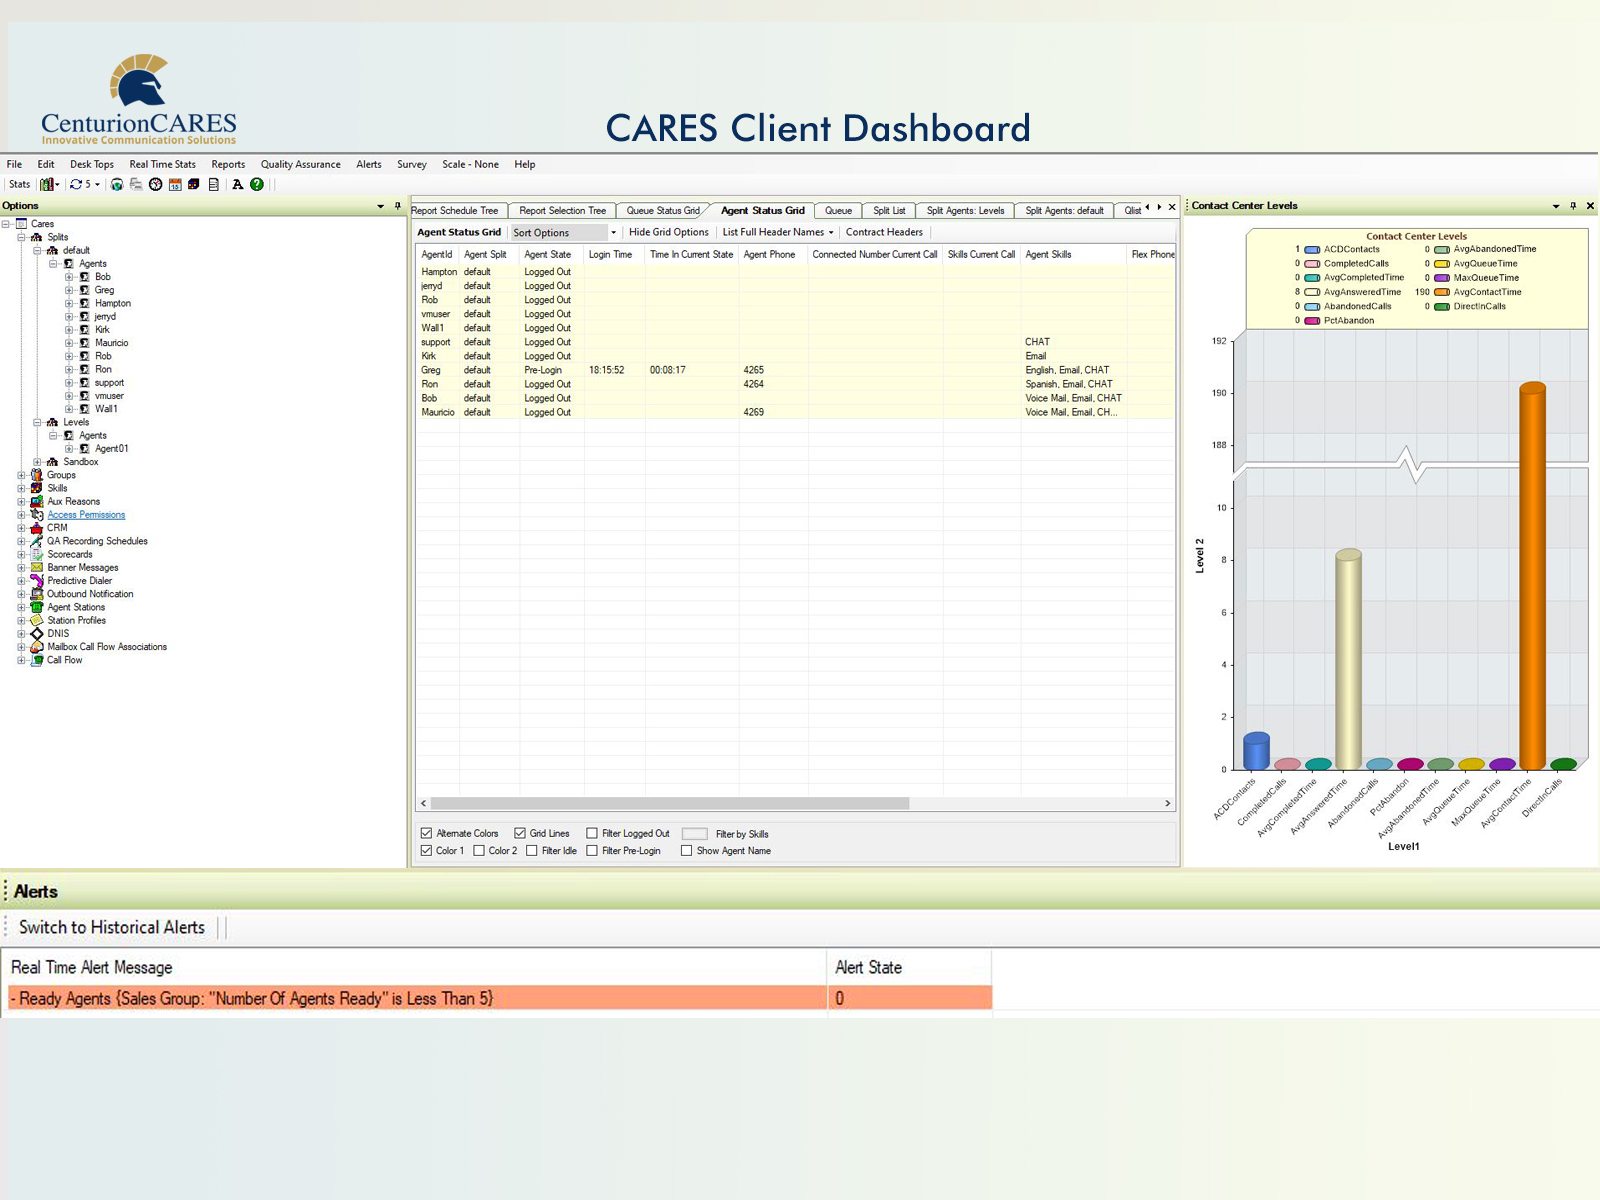Click the grid's horizontal scrollbar
The height and width of the screenshot is (1200, 1600).
(x=670, y=803)
